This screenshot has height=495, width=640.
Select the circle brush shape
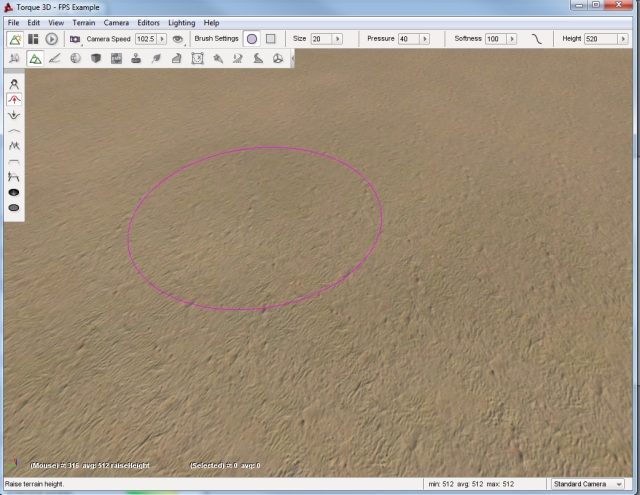252,39
